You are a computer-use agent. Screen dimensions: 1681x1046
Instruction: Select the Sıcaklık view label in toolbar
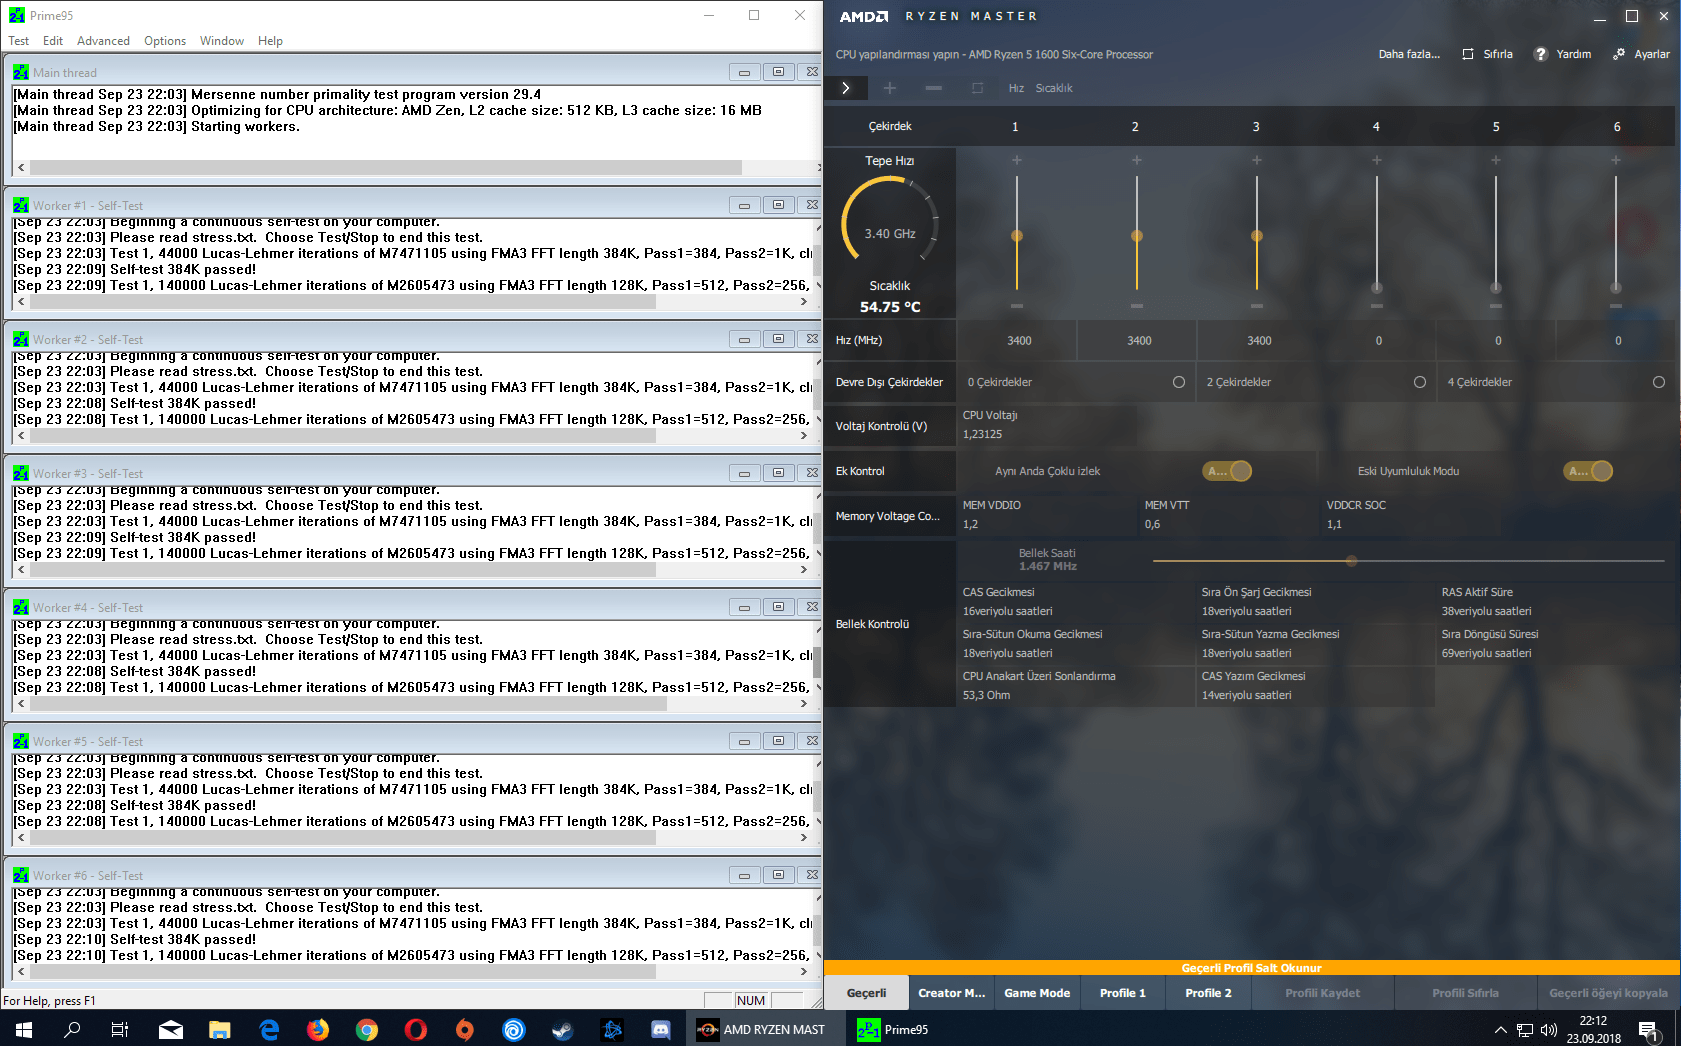tap(1054, 88)
